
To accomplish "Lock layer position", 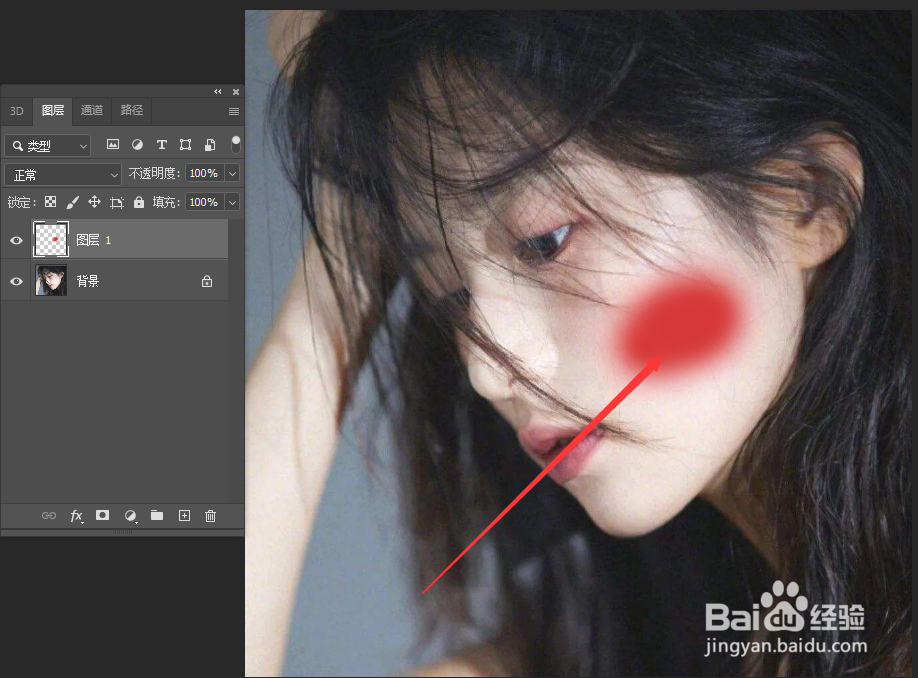I will (94, 202).
